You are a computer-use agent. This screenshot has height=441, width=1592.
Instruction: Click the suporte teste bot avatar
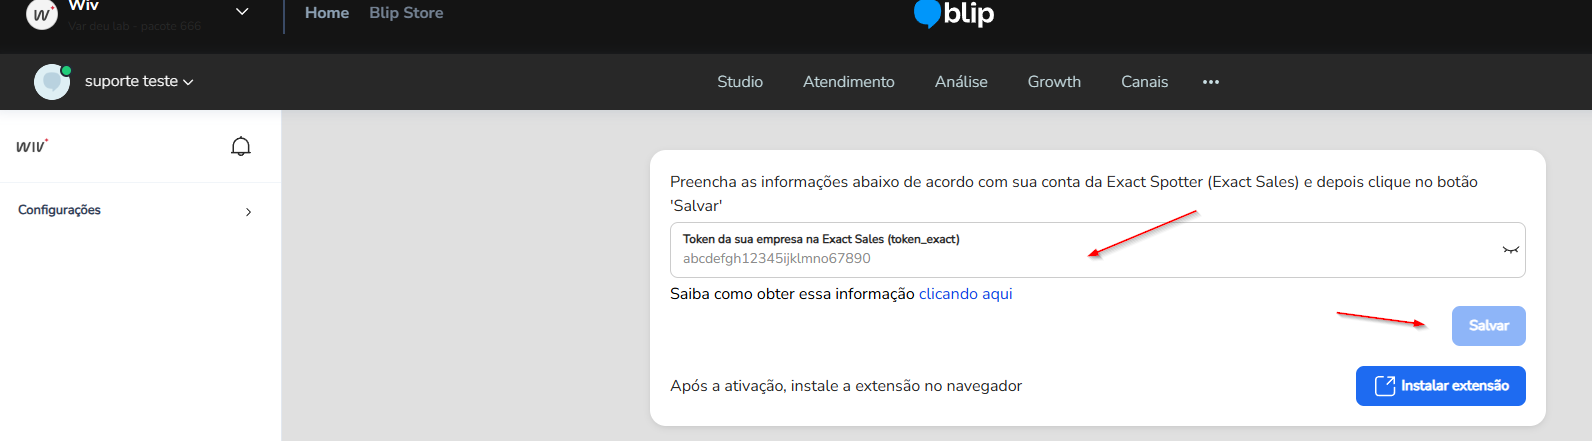point(52,82)
